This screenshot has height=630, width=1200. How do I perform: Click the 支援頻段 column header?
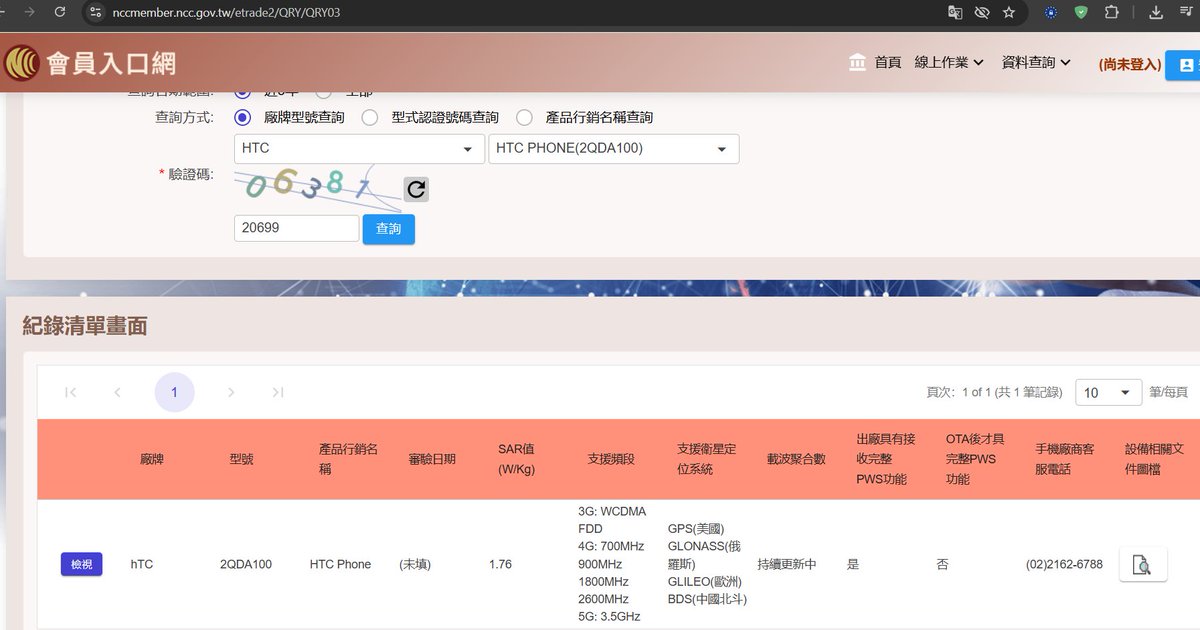pos(611,459)
